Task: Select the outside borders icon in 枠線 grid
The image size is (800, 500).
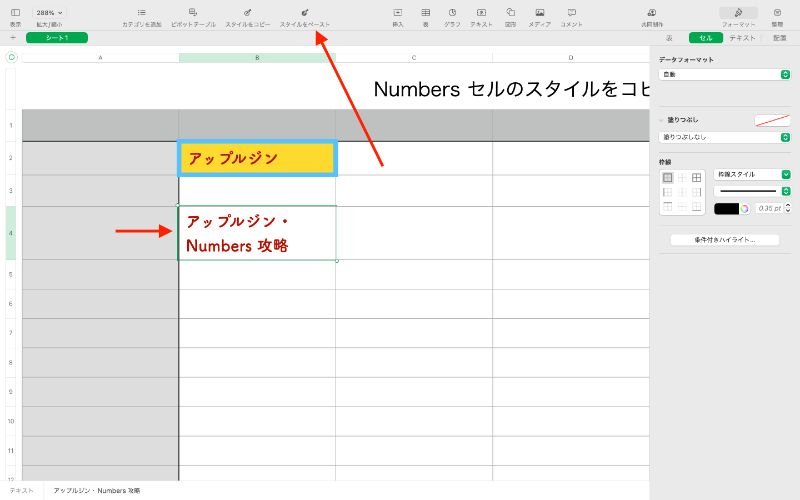Action: (x=667, y=178)
